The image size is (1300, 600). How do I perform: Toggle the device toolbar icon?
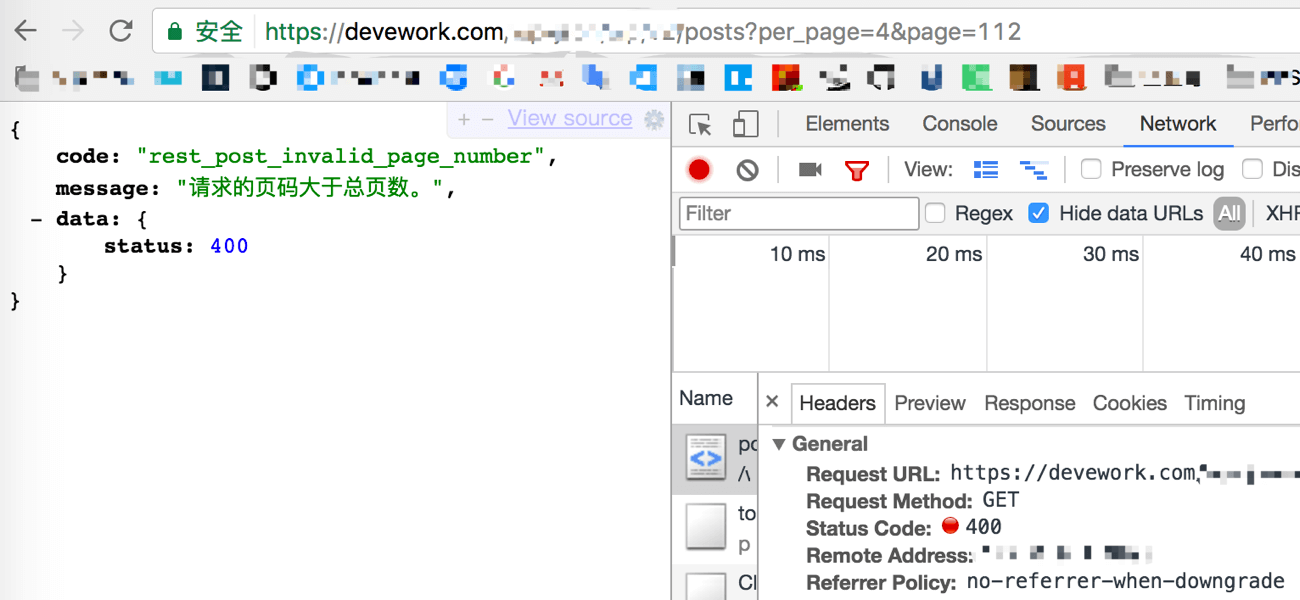coord(745,125)
